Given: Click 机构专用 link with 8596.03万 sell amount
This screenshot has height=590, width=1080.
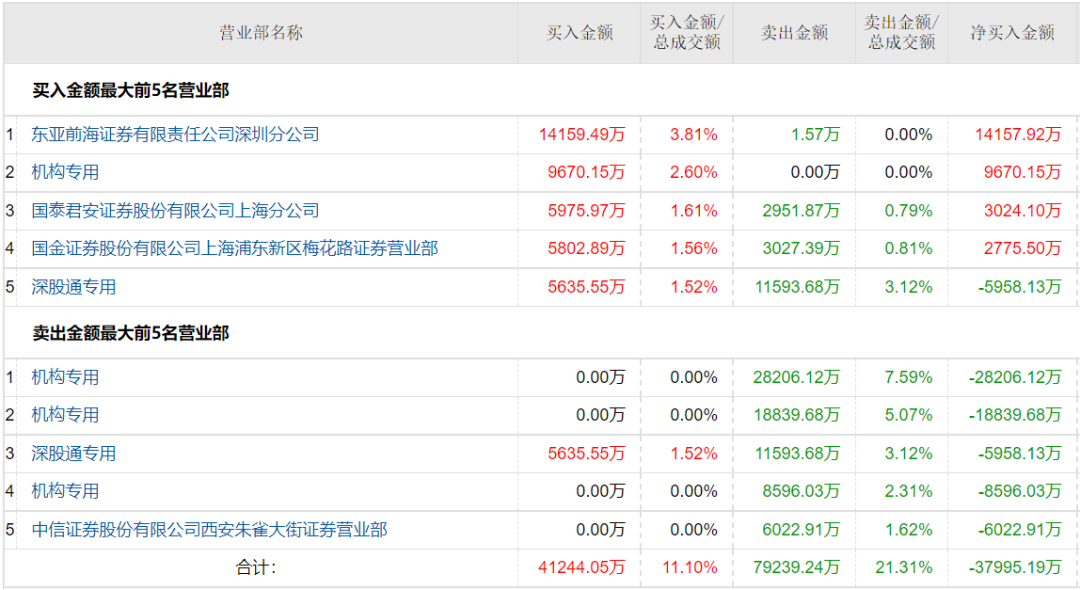Looking at the screenshot, I should [66, 491].
